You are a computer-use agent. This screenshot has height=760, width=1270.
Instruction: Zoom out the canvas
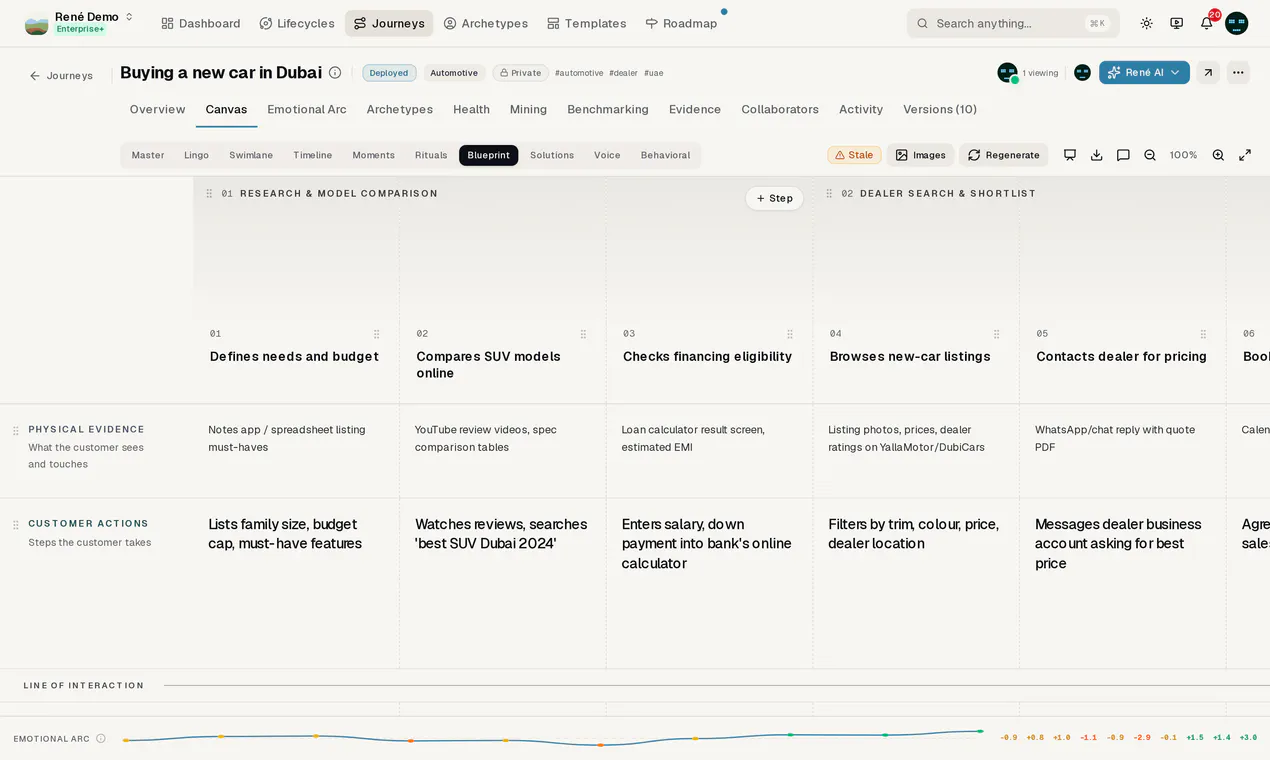1150,155
